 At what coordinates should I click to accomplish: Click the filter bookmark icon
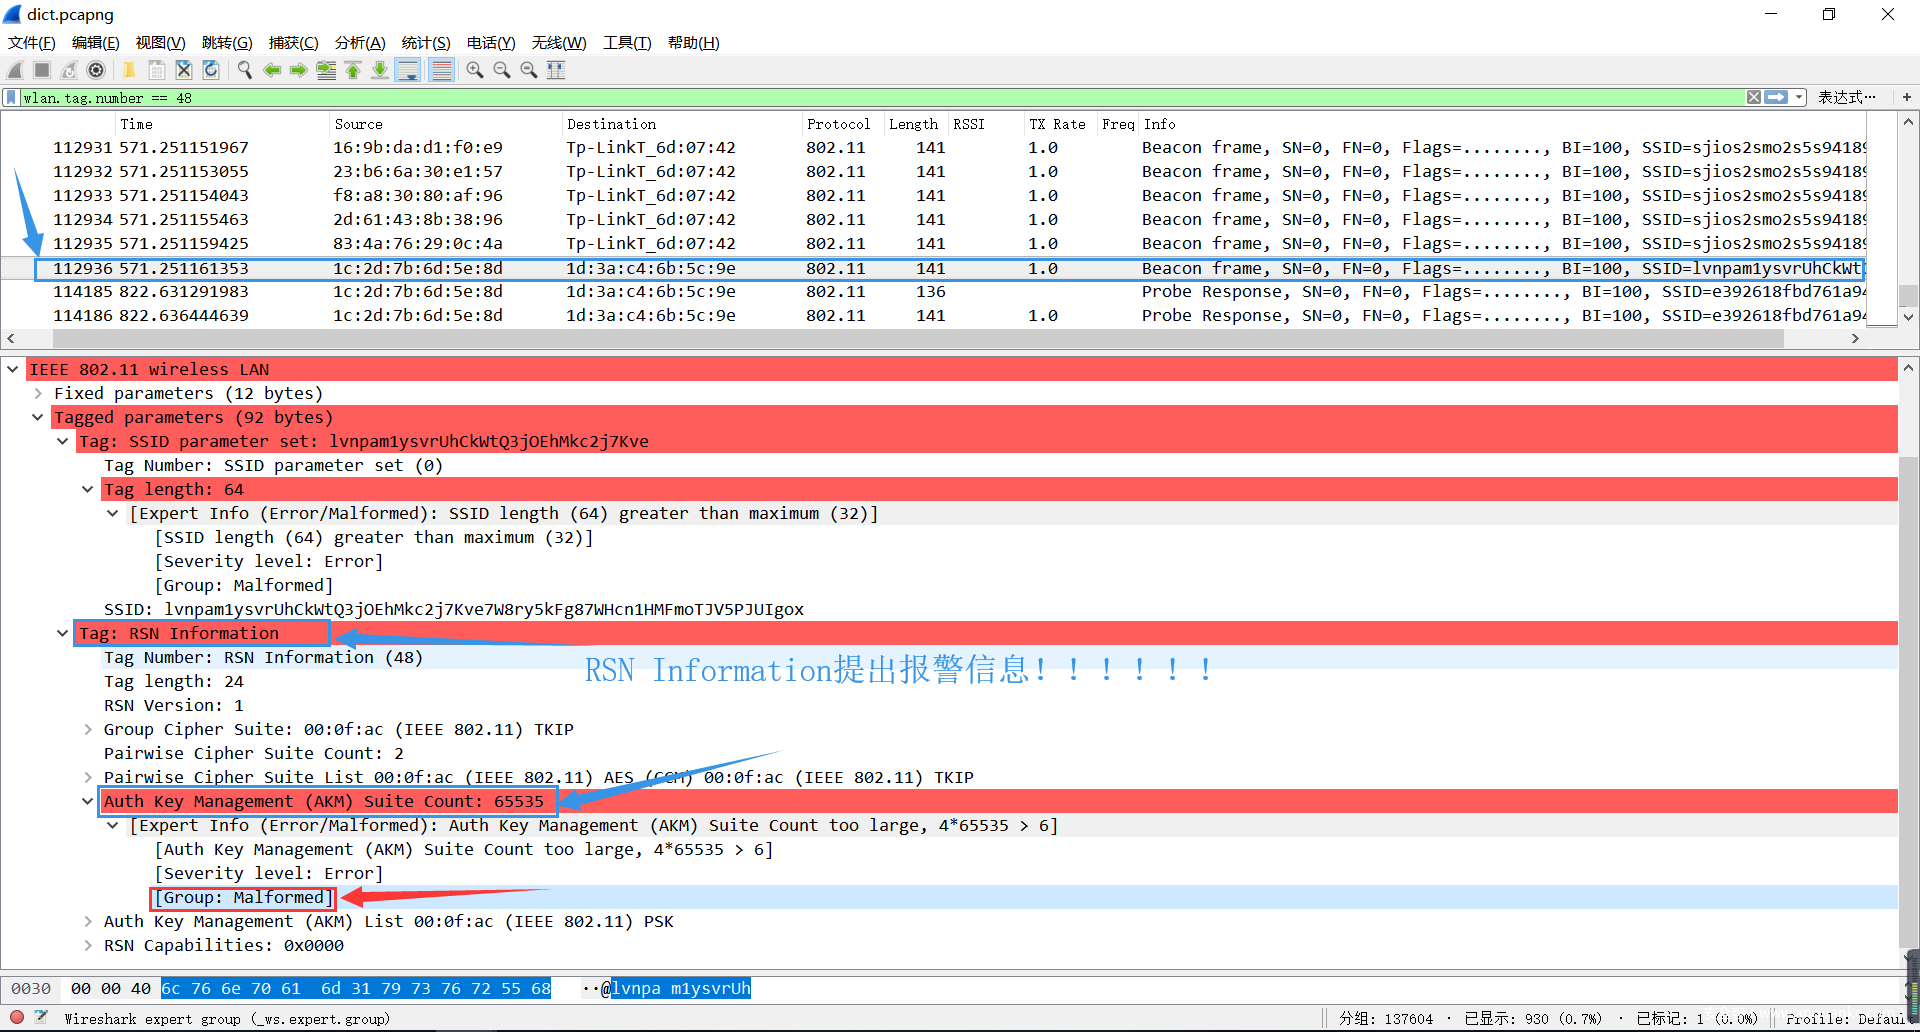coord(11,97)
